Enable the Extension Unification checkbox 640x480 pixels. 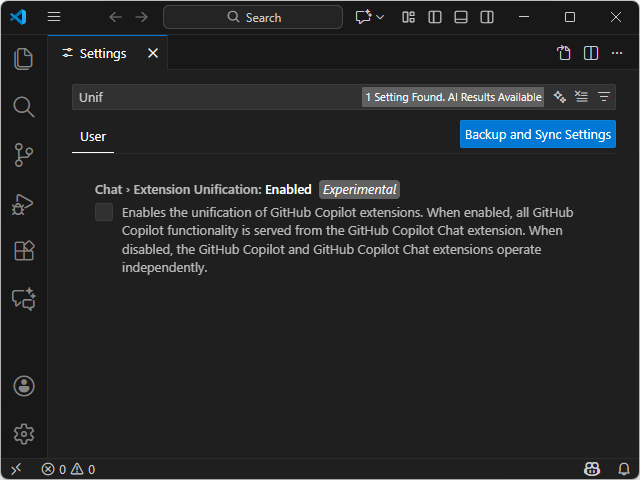104,212
